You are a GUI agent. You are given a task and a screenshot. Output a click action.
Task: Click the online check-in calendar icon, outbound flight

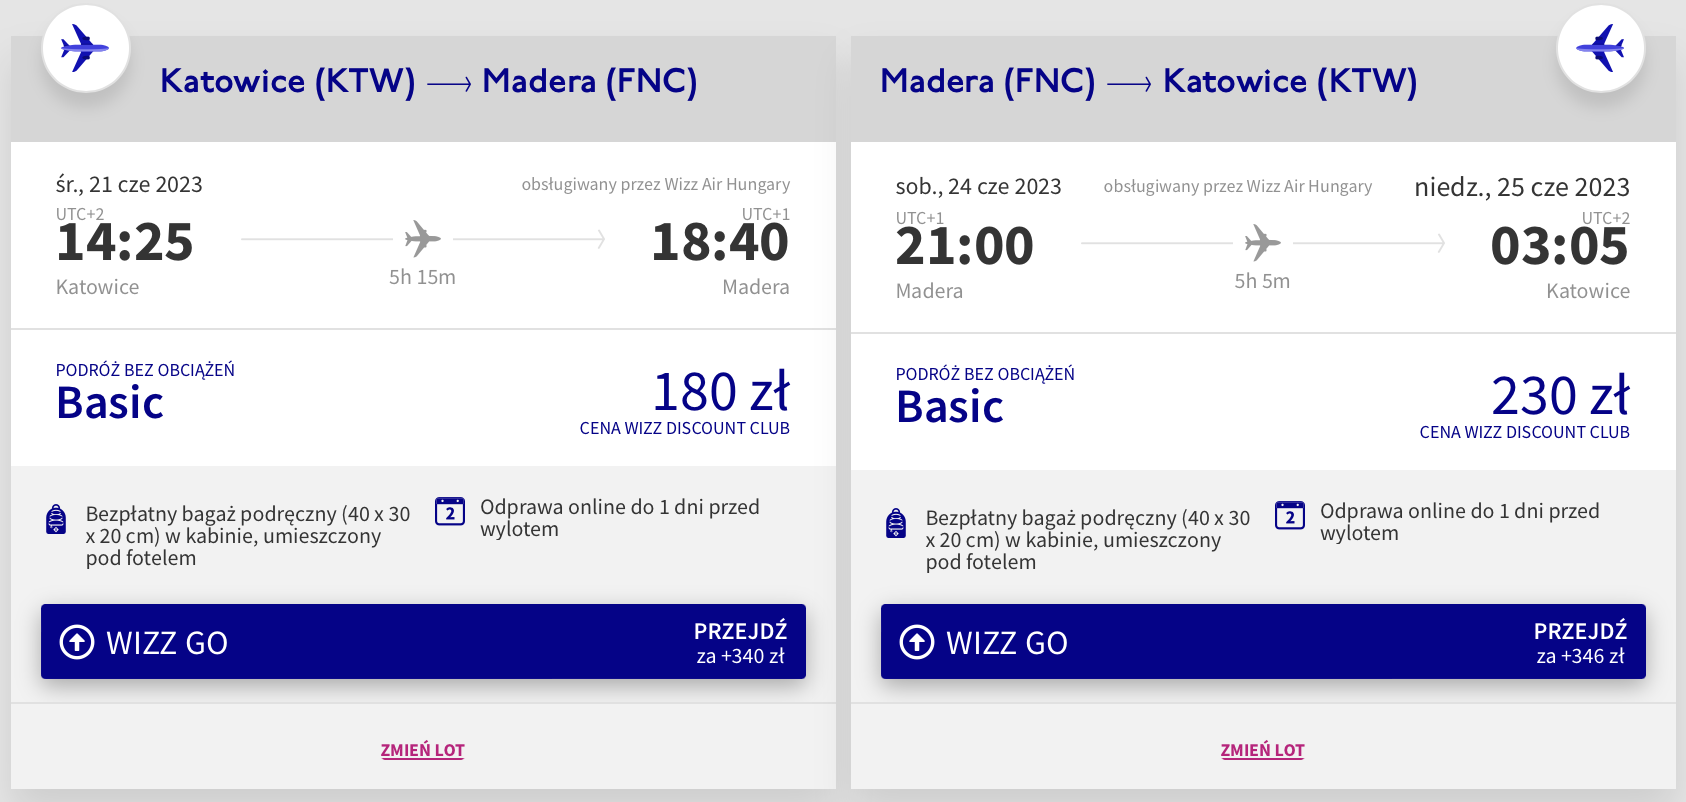tap(450, 512)
